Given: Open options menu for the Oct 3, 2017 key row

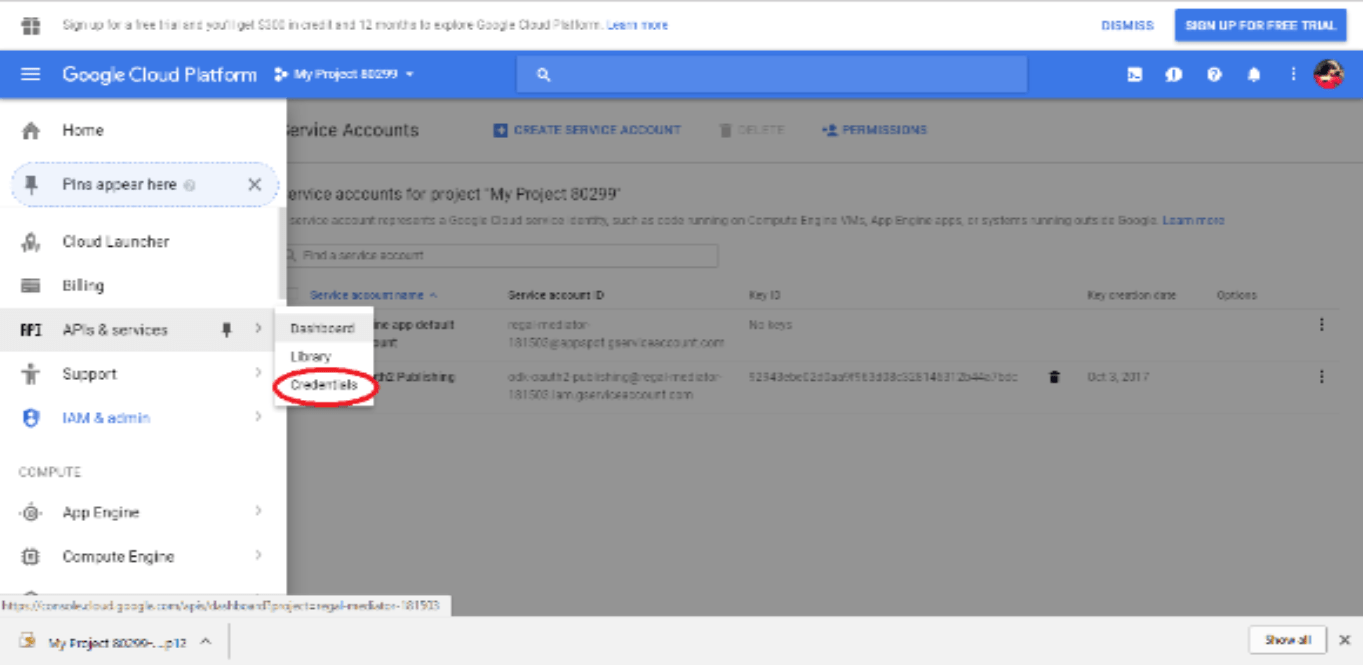Looking at the screenshot, I should (x=1322, y=377).
